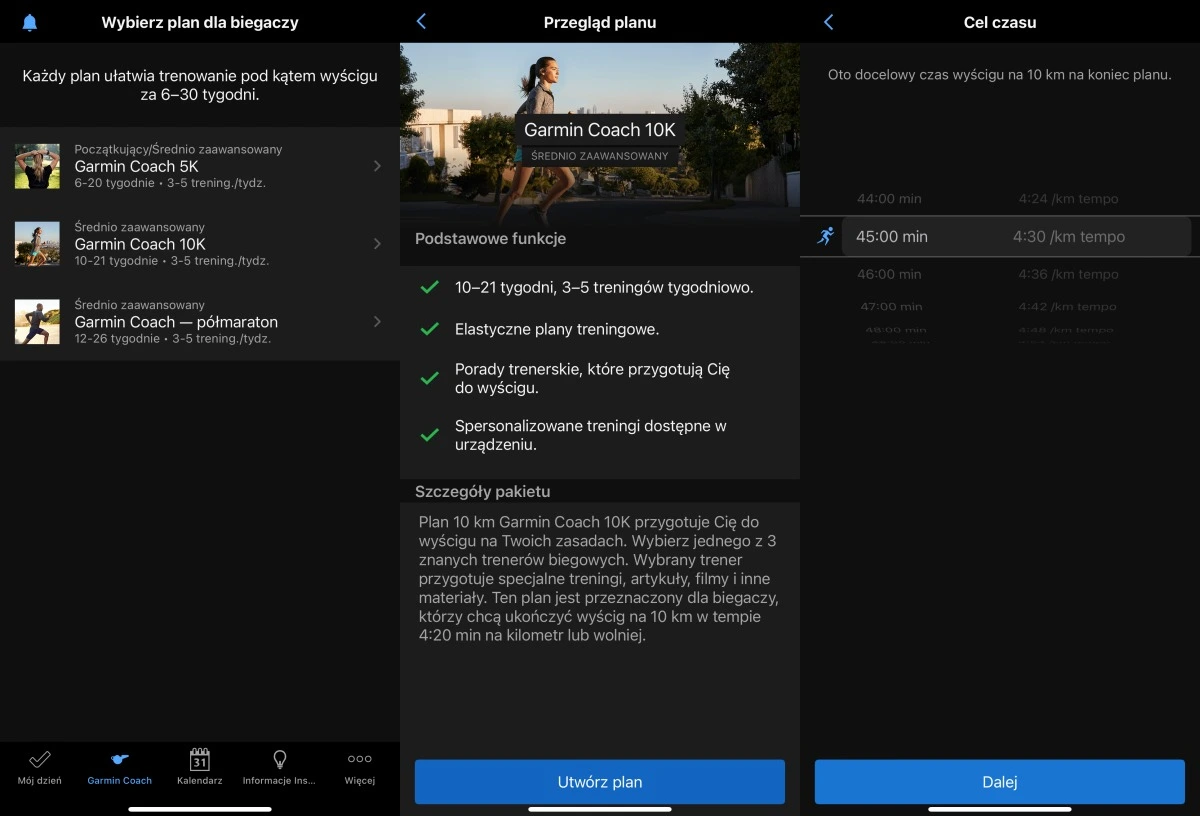The image size is (1200, 816).
Task: Tap the Garmin Coach 10K cover image
Action: point(600,130)
